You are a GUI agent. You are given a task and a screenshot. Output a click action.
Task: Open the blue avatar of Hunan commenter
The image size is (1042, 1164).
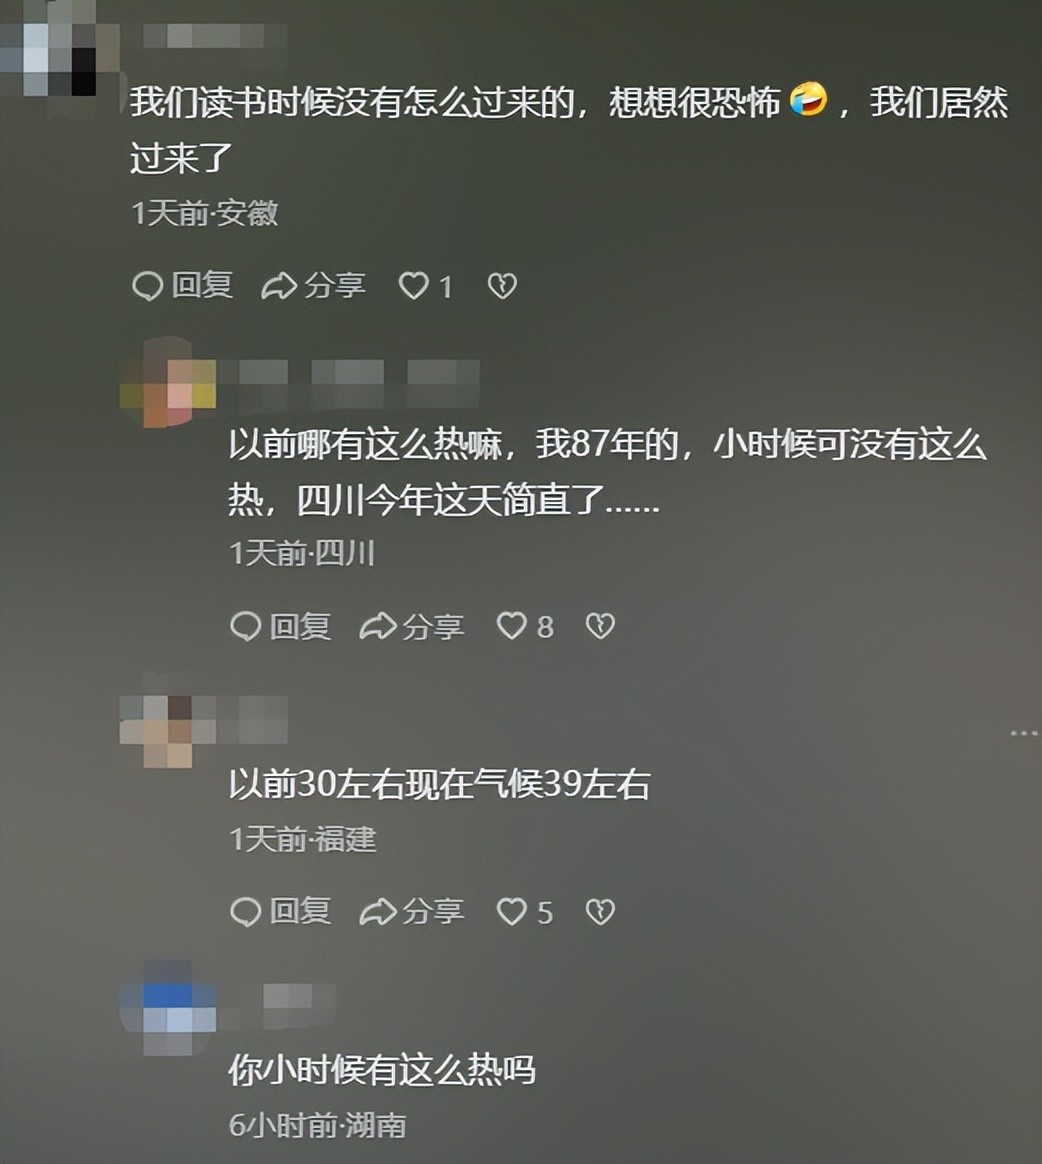click(x=168, y=1007)
